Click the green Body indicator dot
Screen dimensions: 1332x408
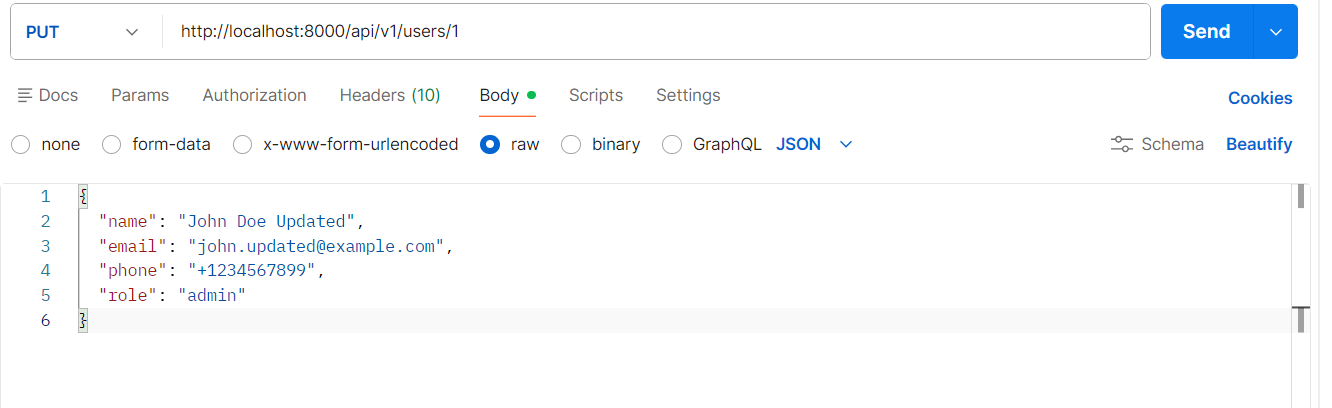[531, 95]
